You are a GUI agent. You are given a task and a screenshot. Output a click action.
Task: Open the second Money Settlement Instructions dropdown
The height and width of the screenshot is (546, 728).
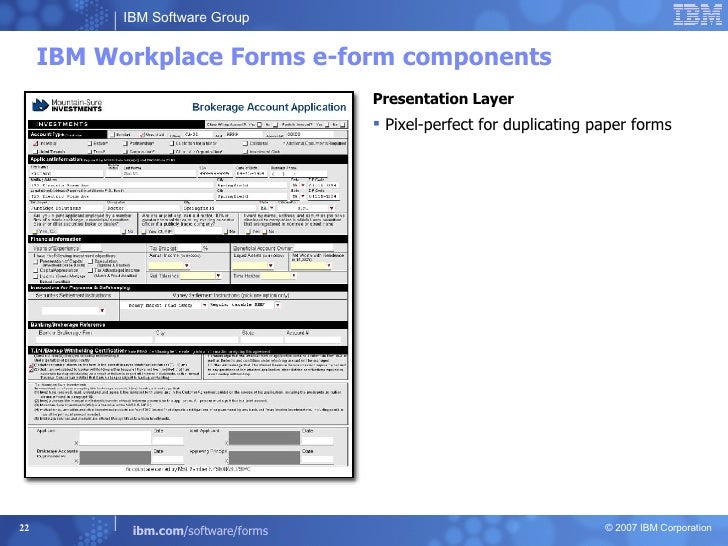[245, 305]
